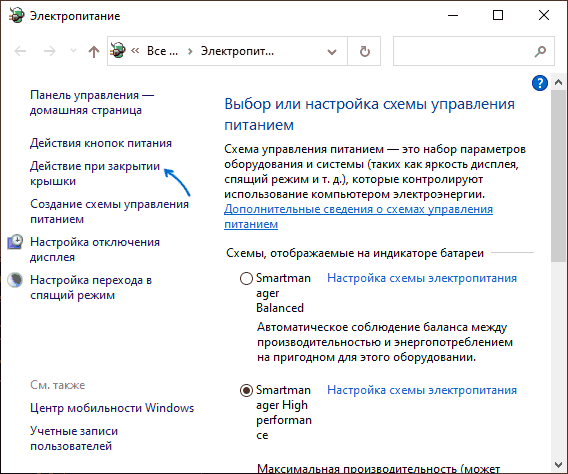Click the search magnifier icon
This screenshot has height=474, width=568.
pyautogui.click(x=540, y=51)
